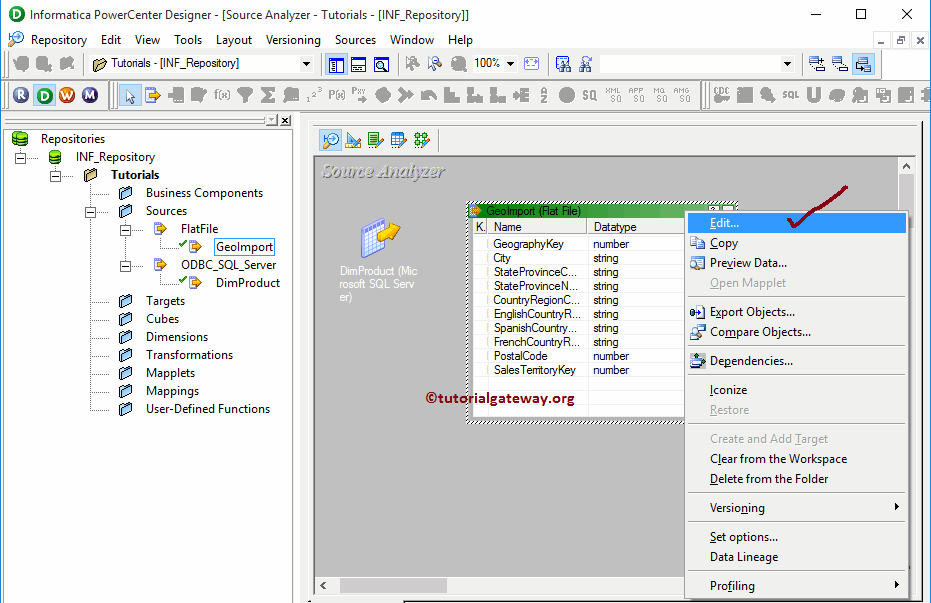Open the Transformation Developer tool icon
Screen dimensions: 931x603
[375, 140]
